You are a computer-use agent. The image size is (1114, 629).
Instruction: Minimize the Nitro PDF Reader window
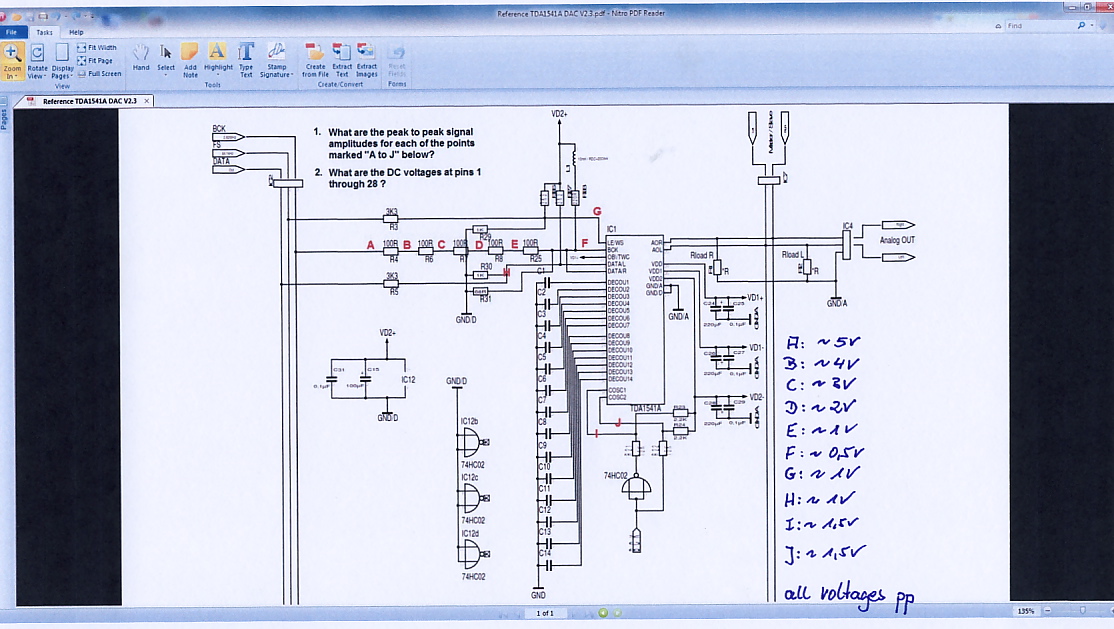coord(1072,8)
